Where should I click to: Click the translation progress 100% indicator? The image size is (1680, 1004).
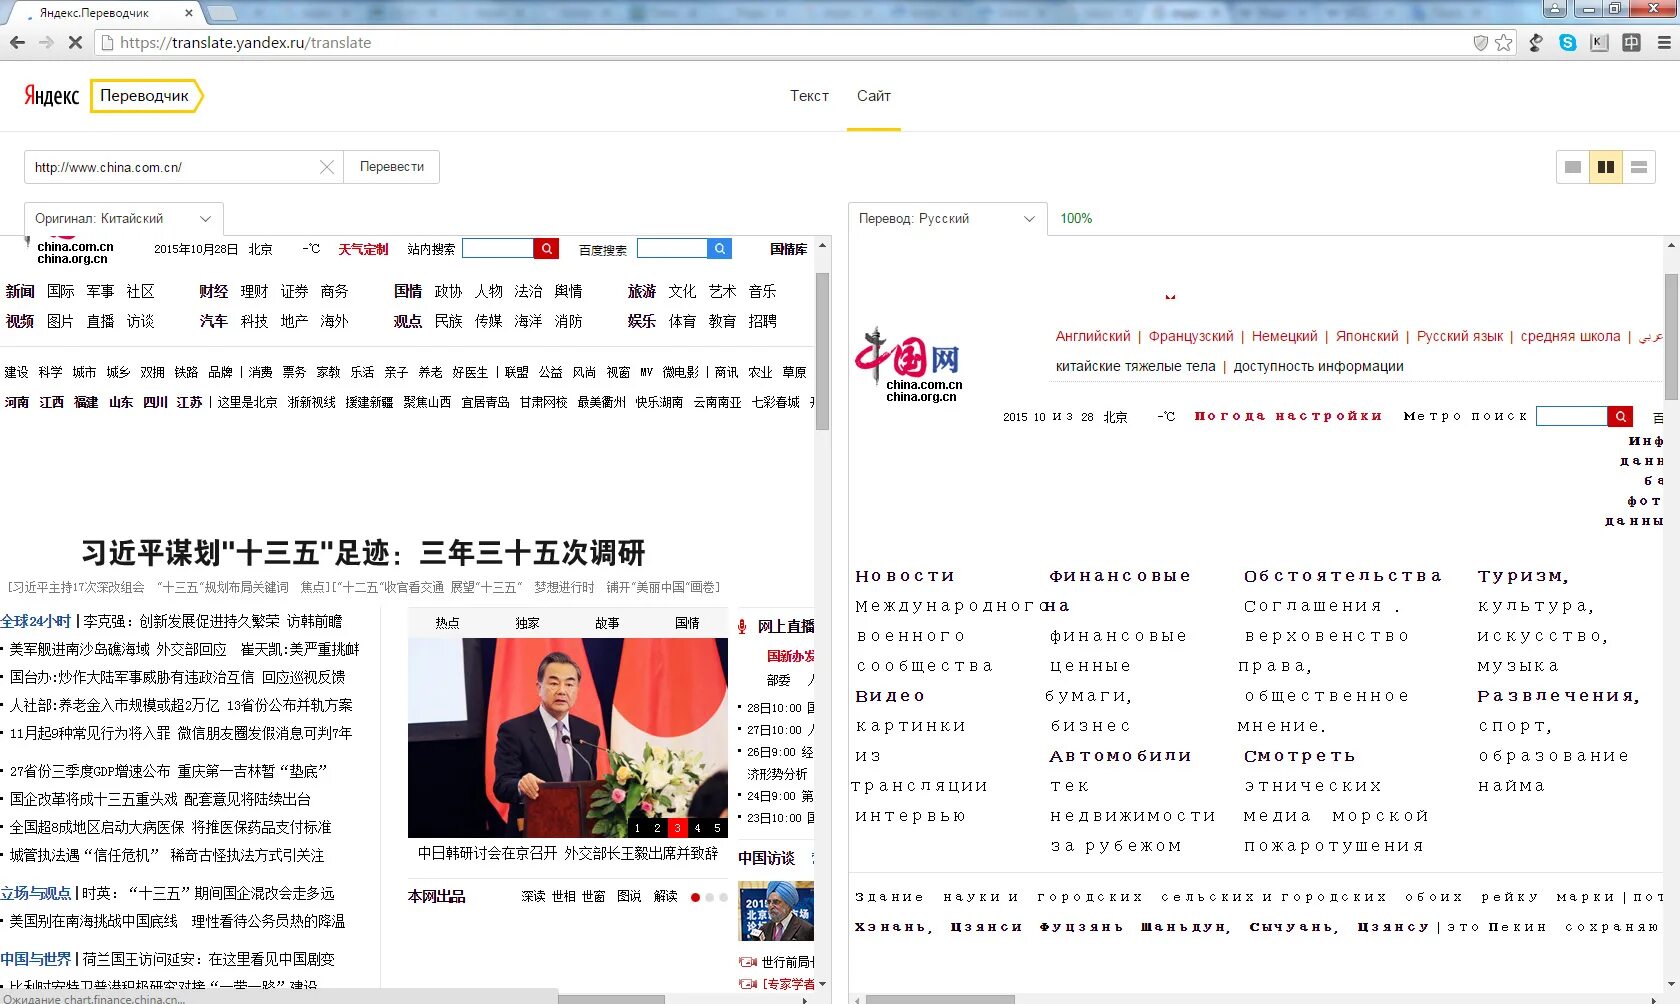1076,218
